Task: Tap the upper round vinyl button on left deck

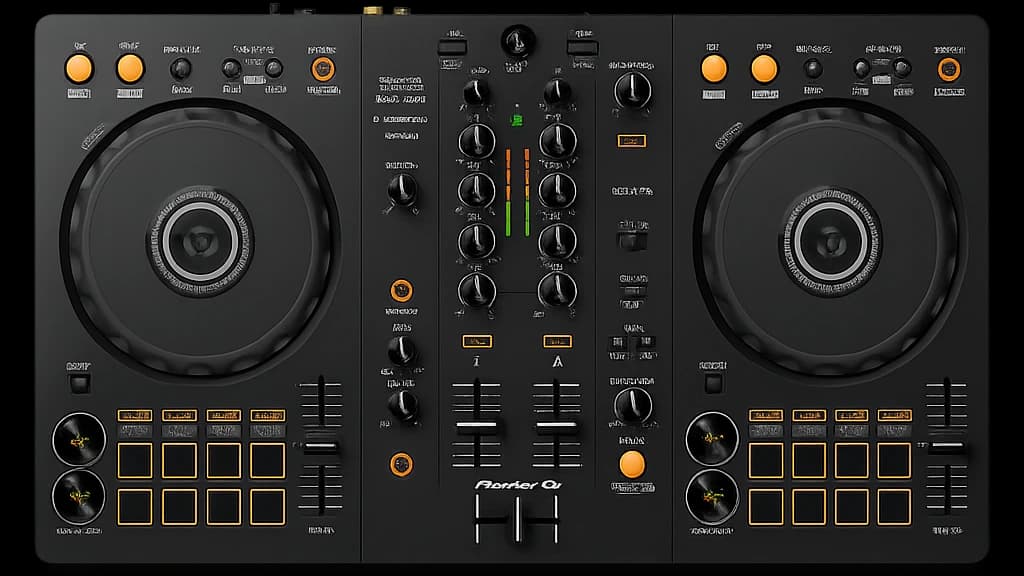Action: pos(78,439)
